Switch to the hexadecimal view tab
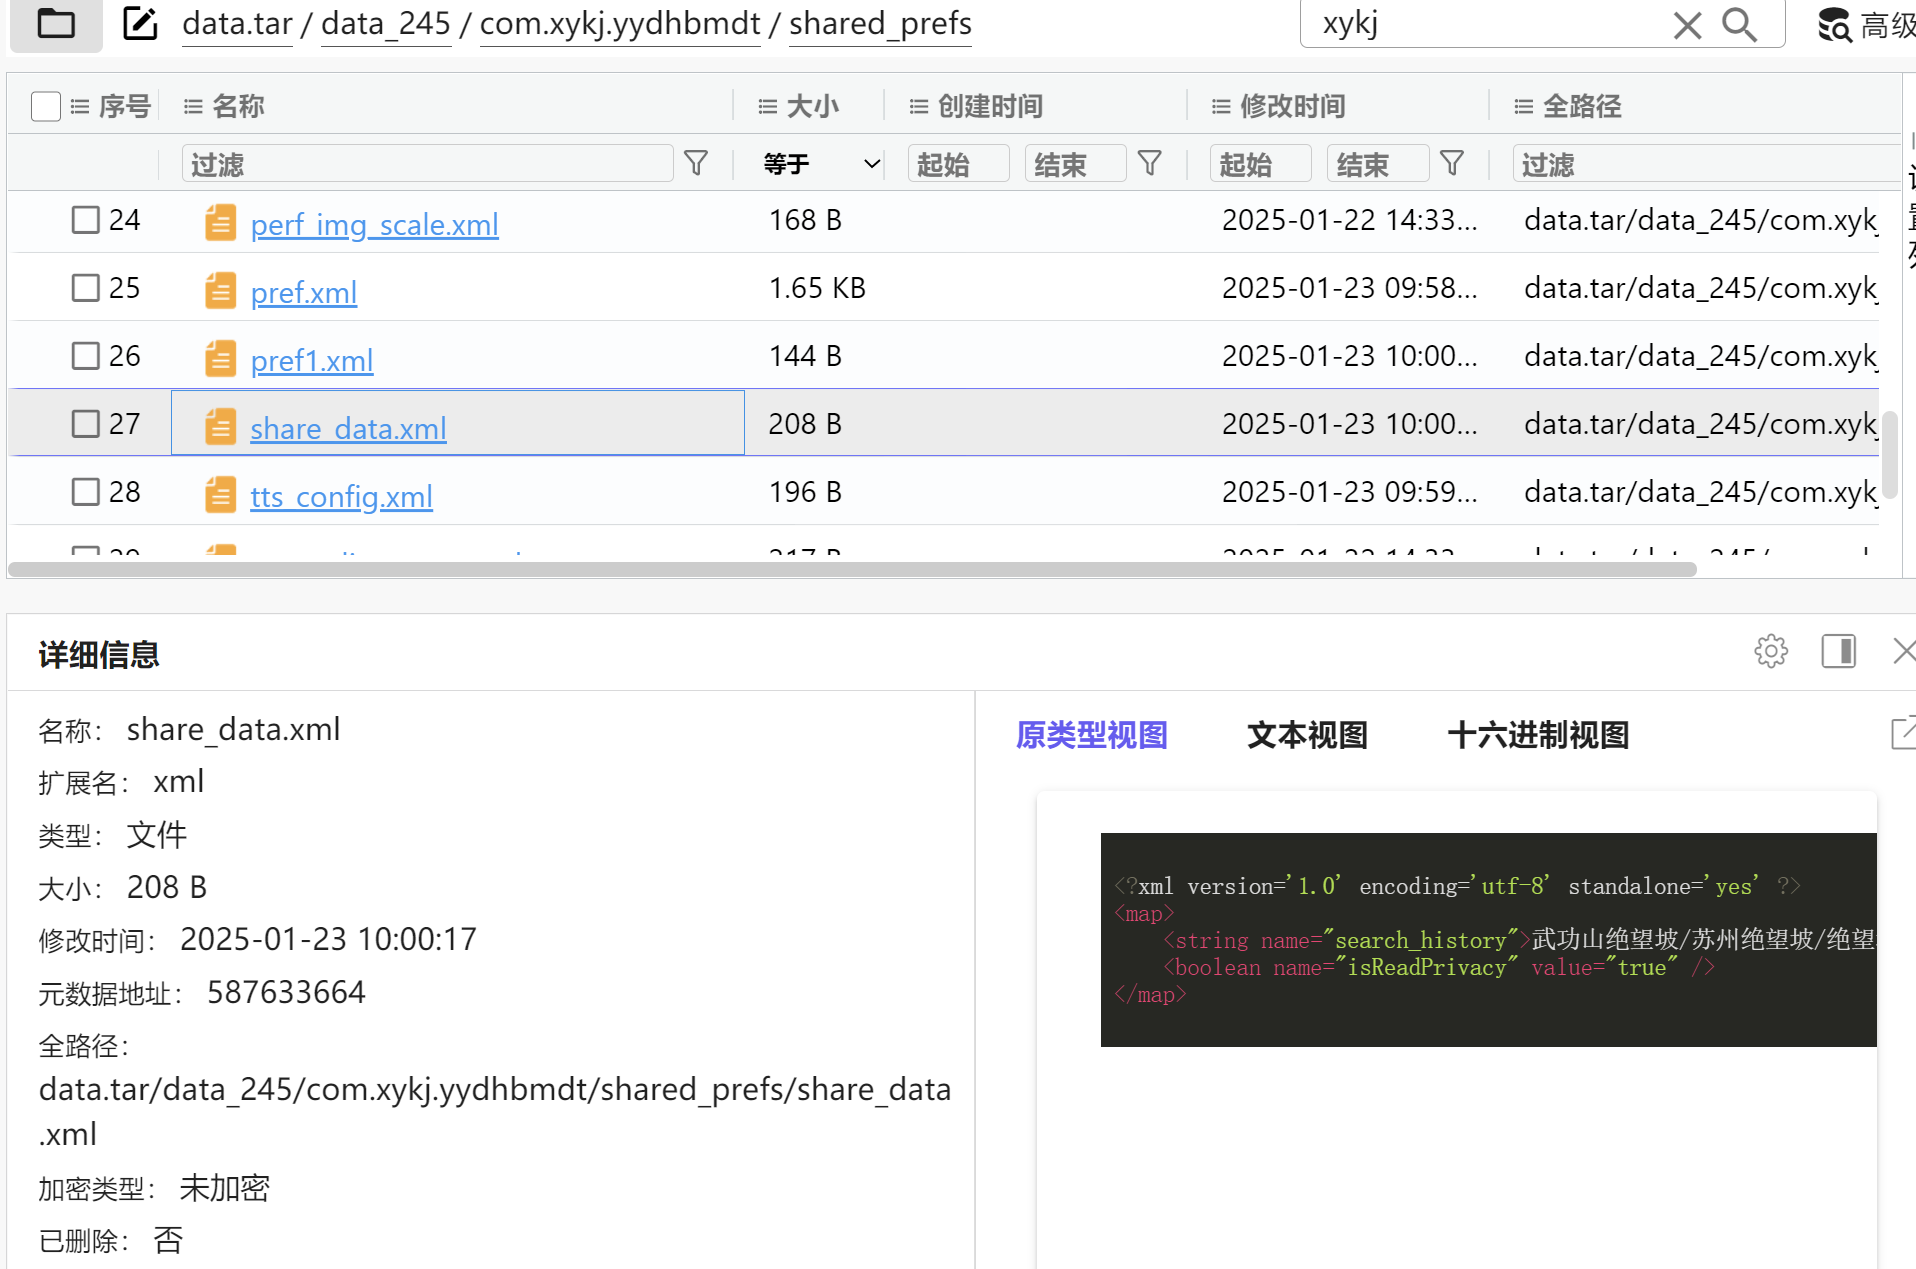This screenshot has width=1916, height=1269. (x=1537, y=735)
